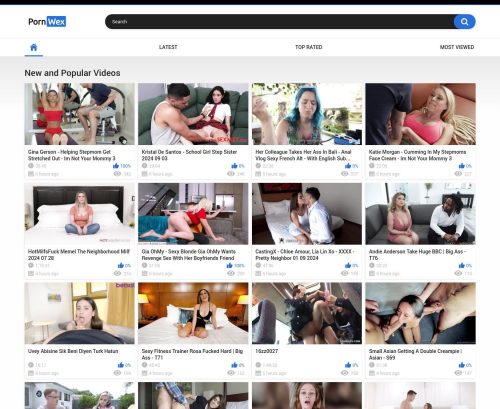Open the Katie Morgan video title link
The height and width of the screenshot is (409, 500).
(417, 155)
